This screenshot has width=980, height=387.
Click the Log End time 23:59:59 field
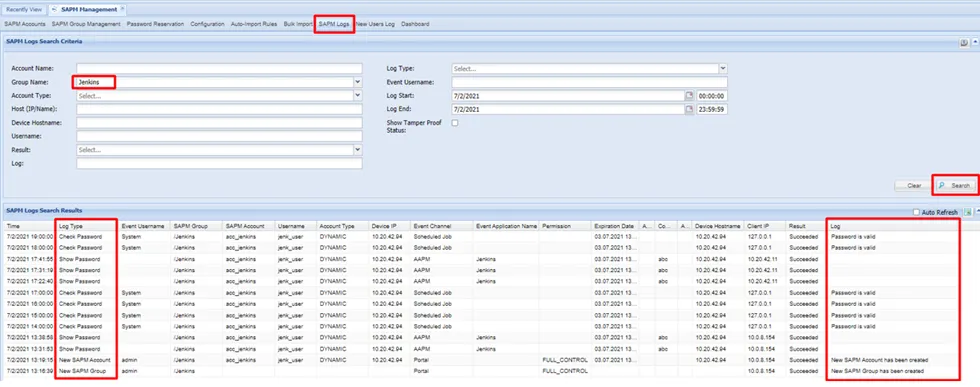point(711,109)
